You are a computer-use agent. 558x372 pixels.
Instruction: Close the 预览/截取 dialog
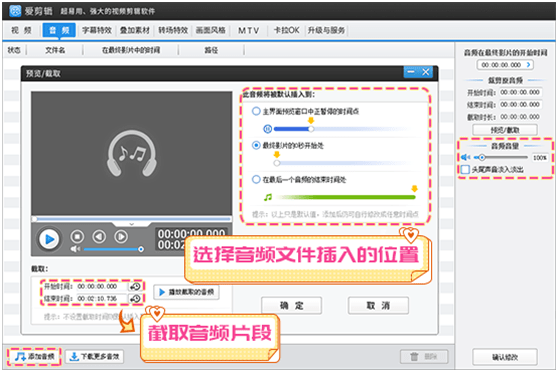coord(426,72)
